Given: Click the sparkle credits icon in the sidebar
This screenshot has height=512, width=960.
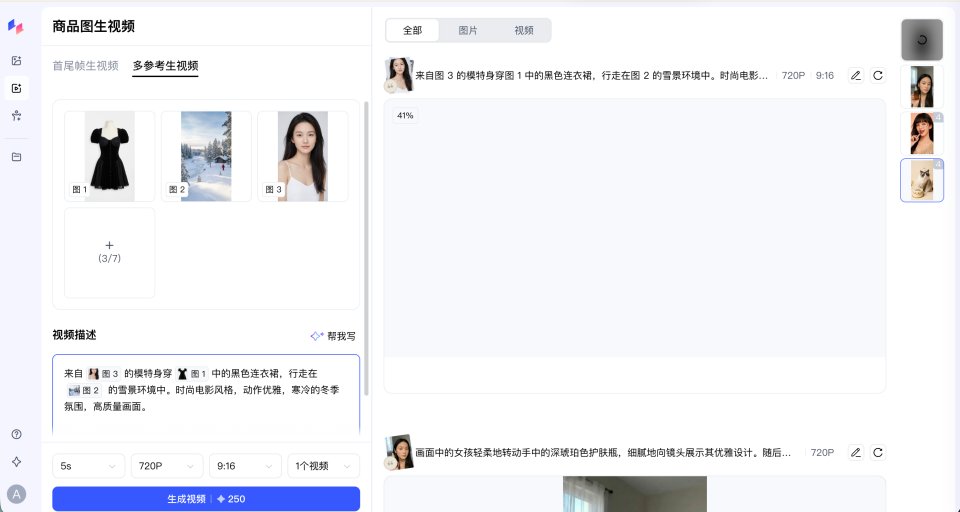Looking at the screenshot, I should click(17, 462).
